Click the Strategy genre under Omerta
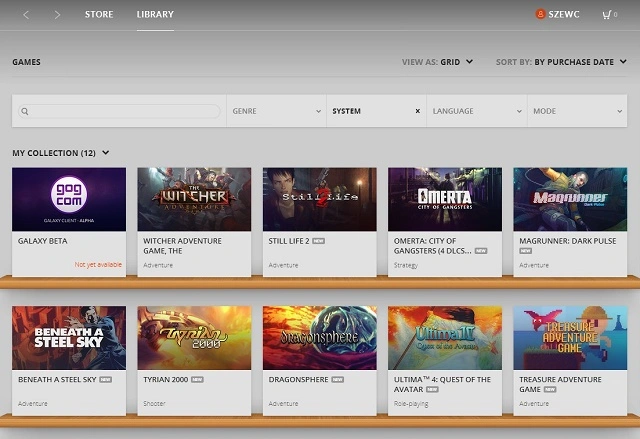Screen dimensions: 640x439 tap(406, 265)
